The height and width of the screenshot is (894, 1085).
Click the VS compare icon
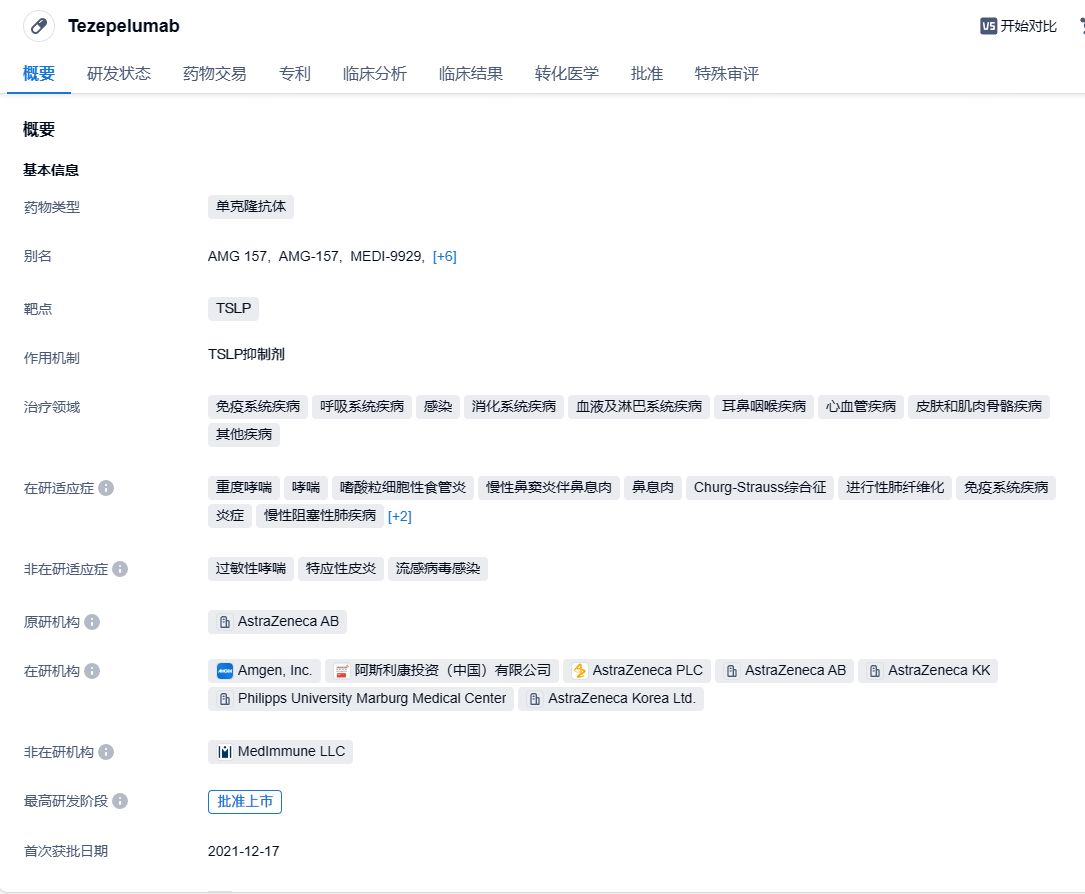click(x=988, y=26)
